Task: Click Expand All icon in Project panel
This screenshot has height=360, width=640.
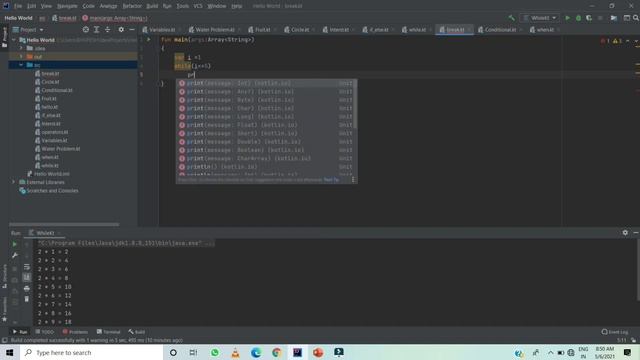Action: click(97, 30)
